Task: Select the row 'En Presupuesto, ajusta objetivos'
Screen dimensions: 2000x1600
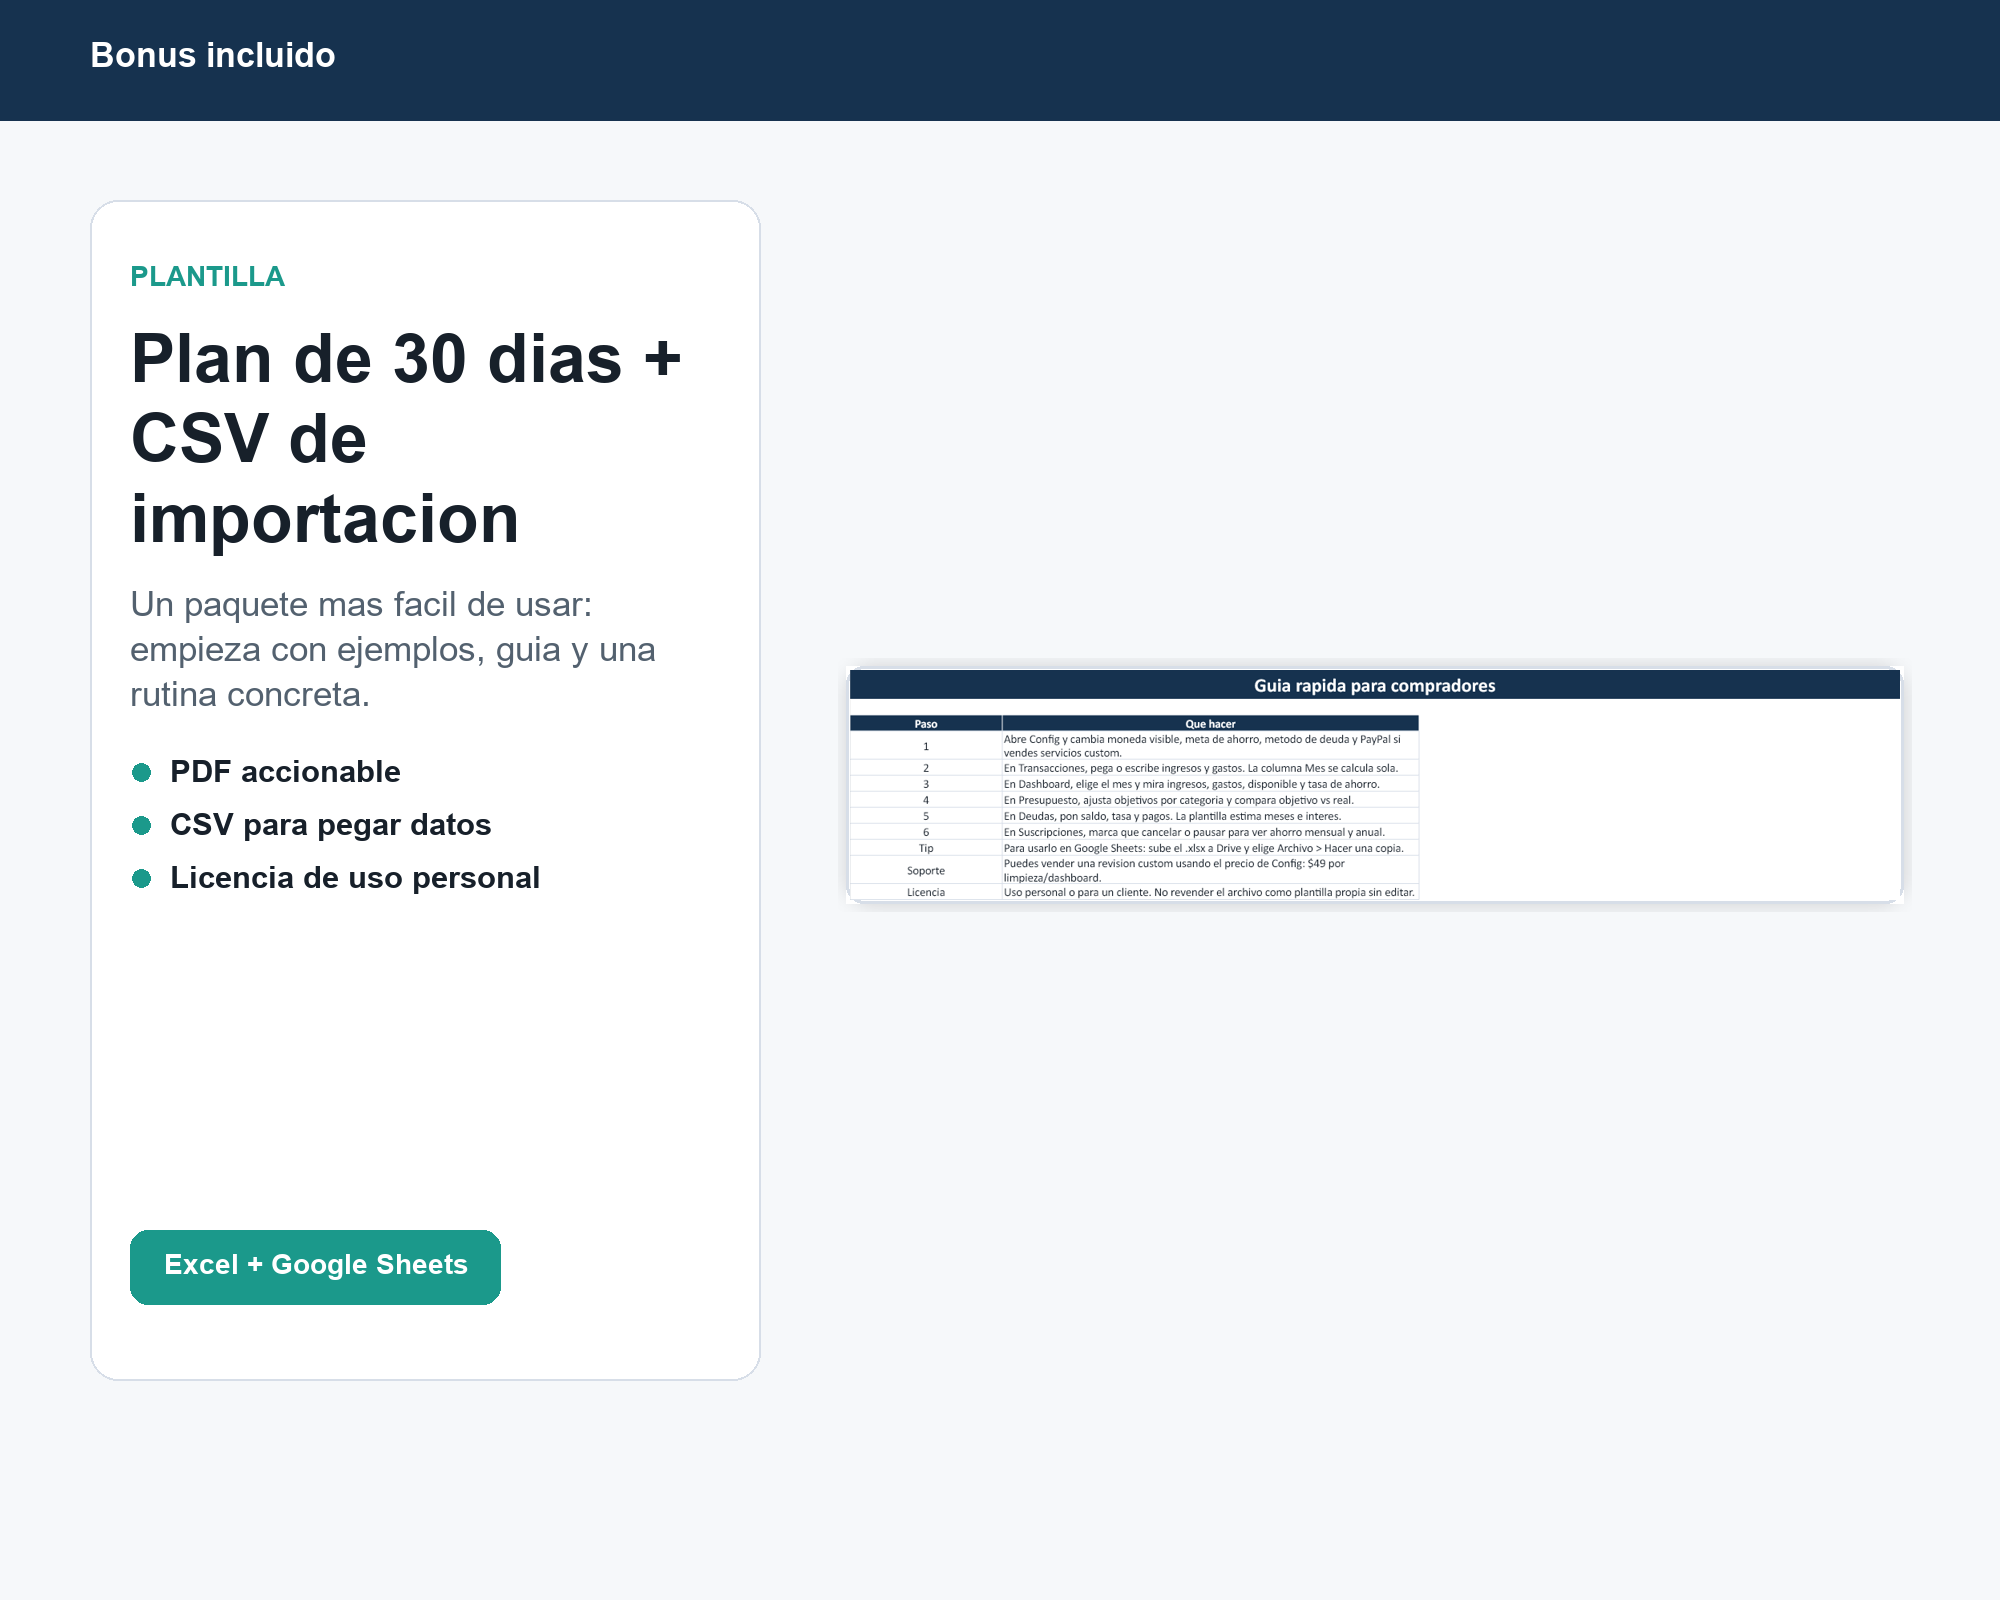Action: click(1134, 800)
